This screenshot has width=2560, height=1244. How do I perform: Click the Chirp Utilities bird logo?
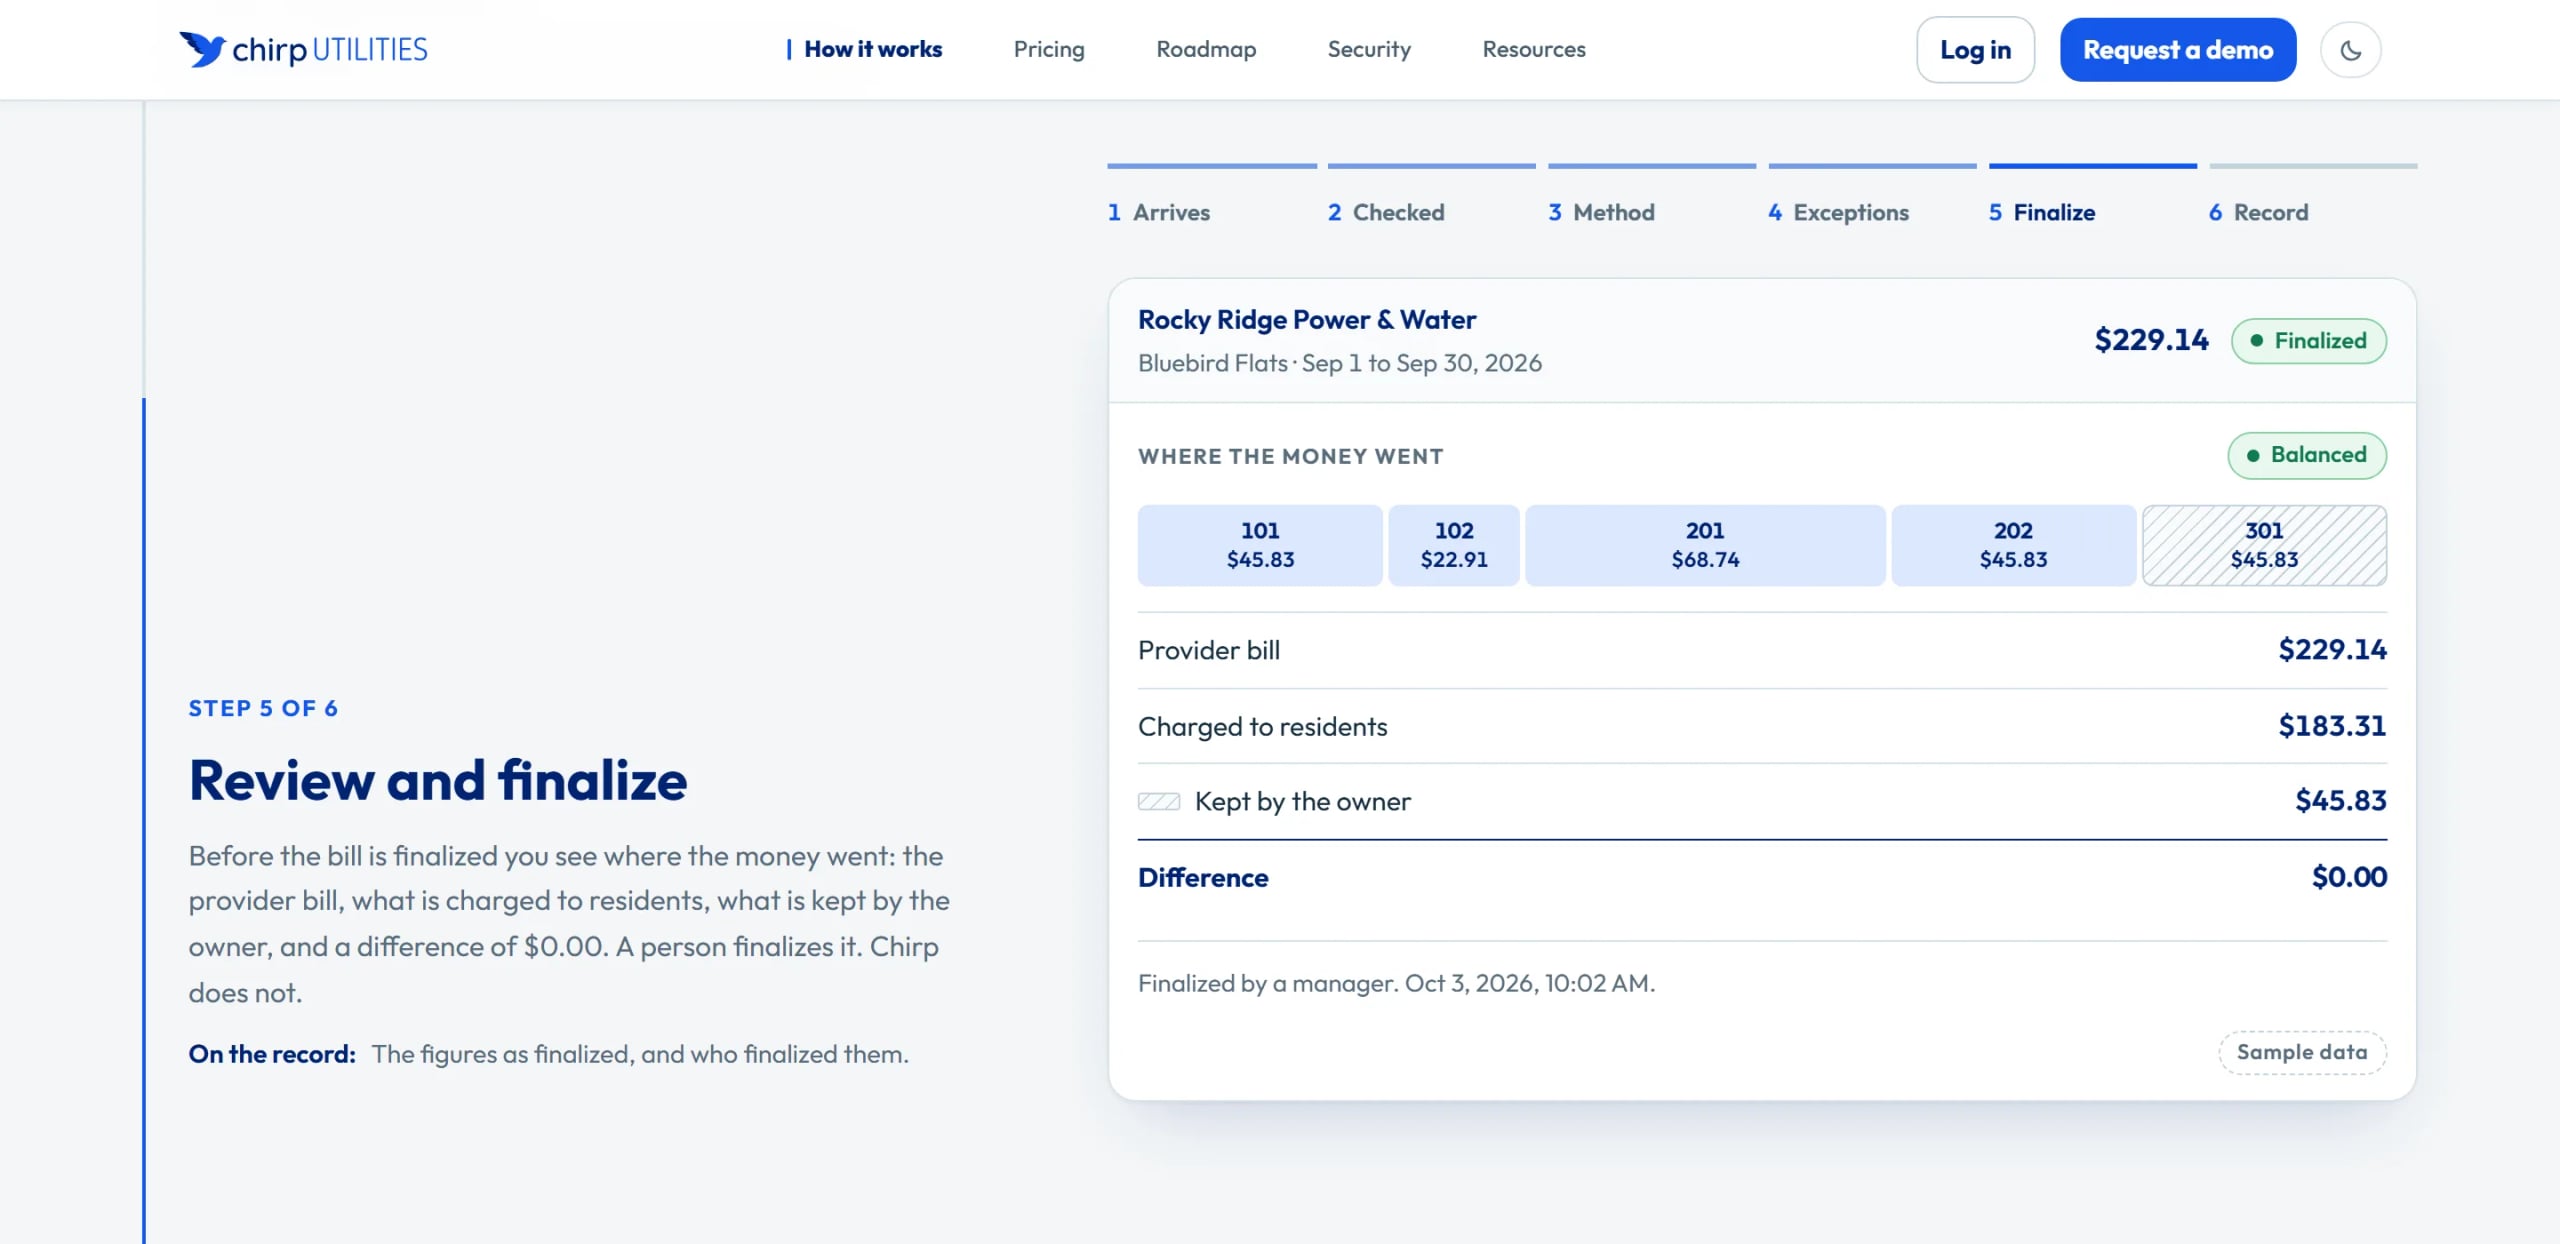tap(303, 49)
